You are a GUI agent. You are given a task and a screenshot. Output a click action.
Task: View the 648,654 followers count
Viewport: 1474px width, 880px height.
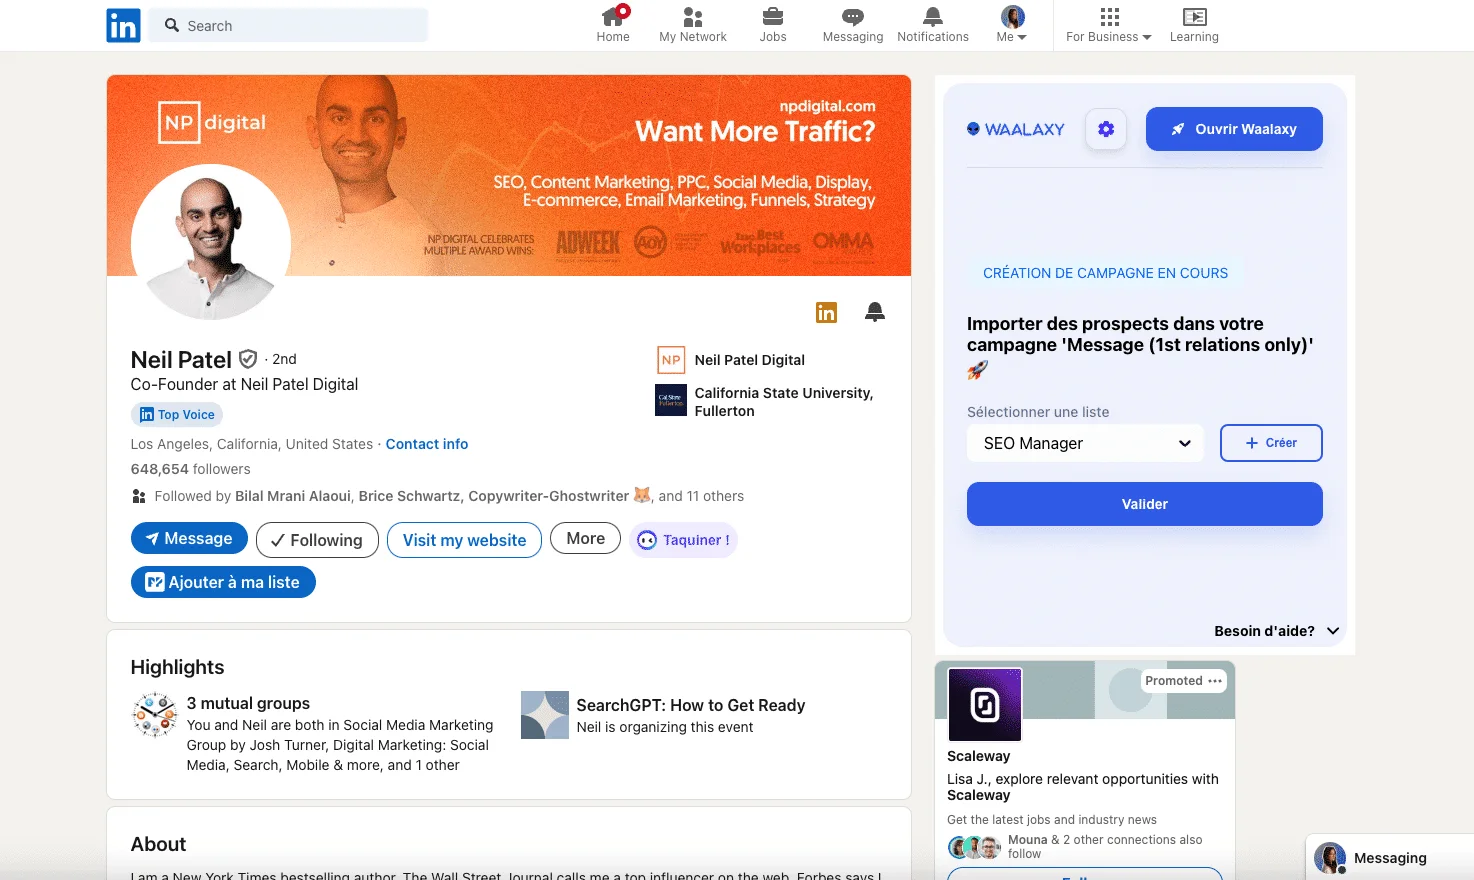tap(191, 469)
